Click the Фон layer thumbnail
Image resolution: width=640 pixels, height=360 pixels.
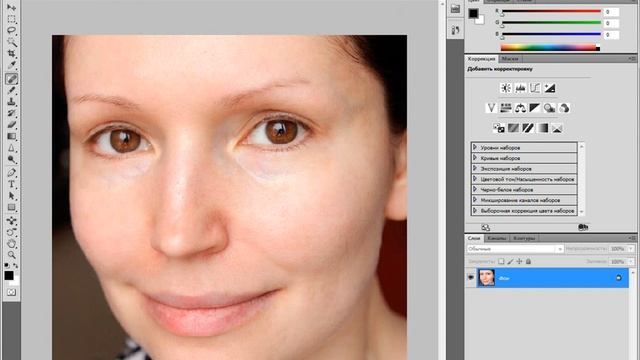click(486, 278)
